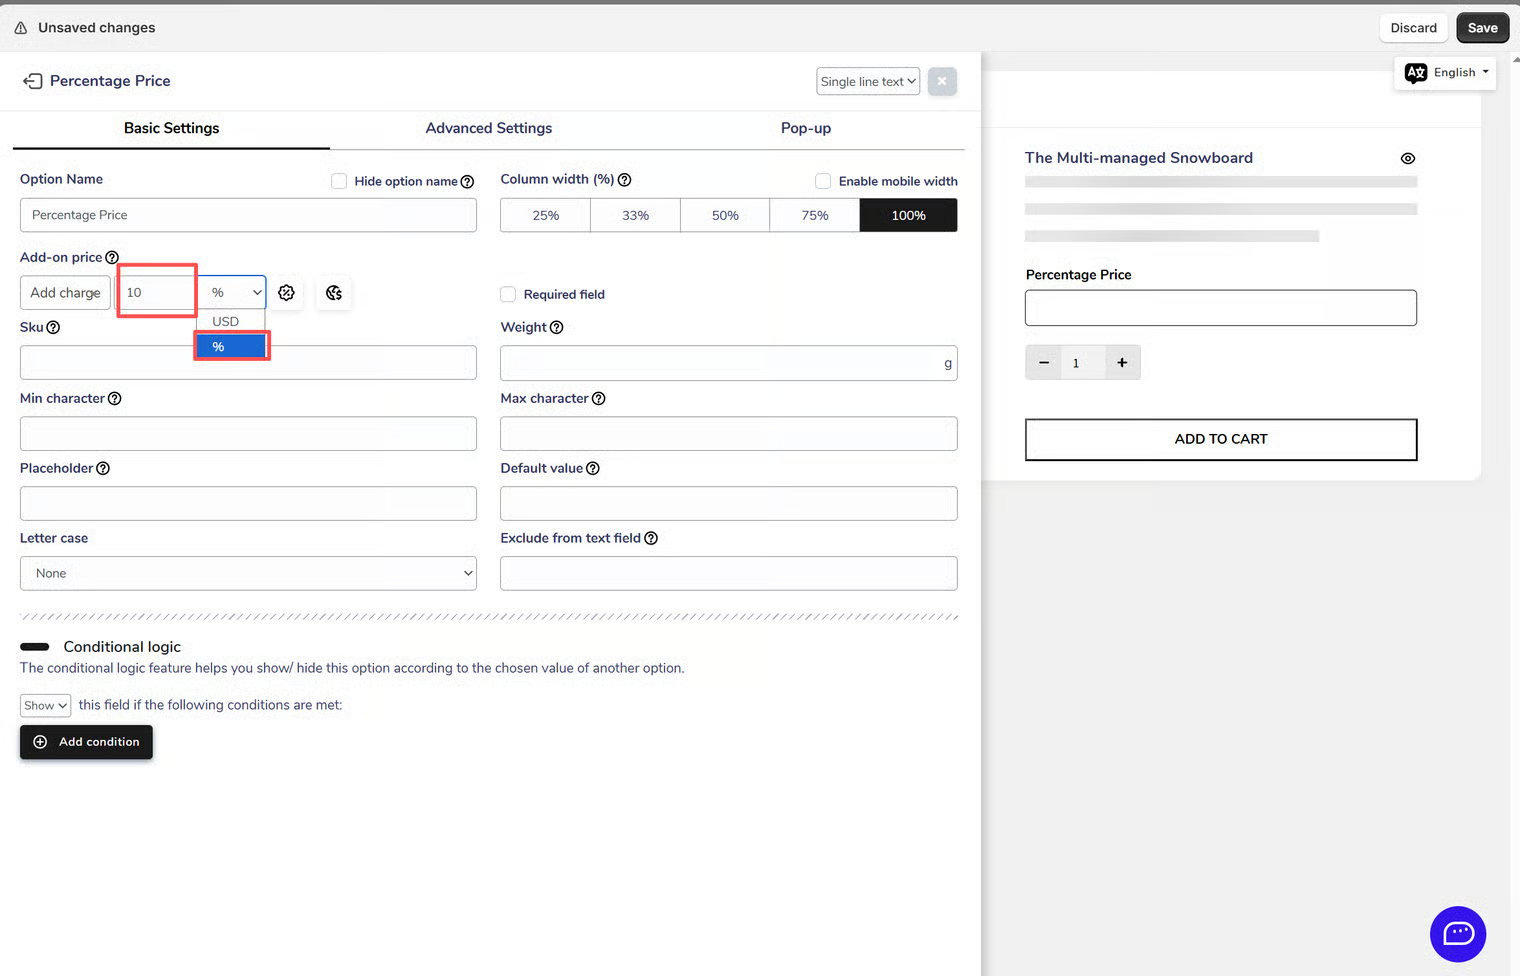The height and width of the screenshot is (976, 1520).
Task: Click the percent gear icon next to add-on price
Action: (287, 293)
